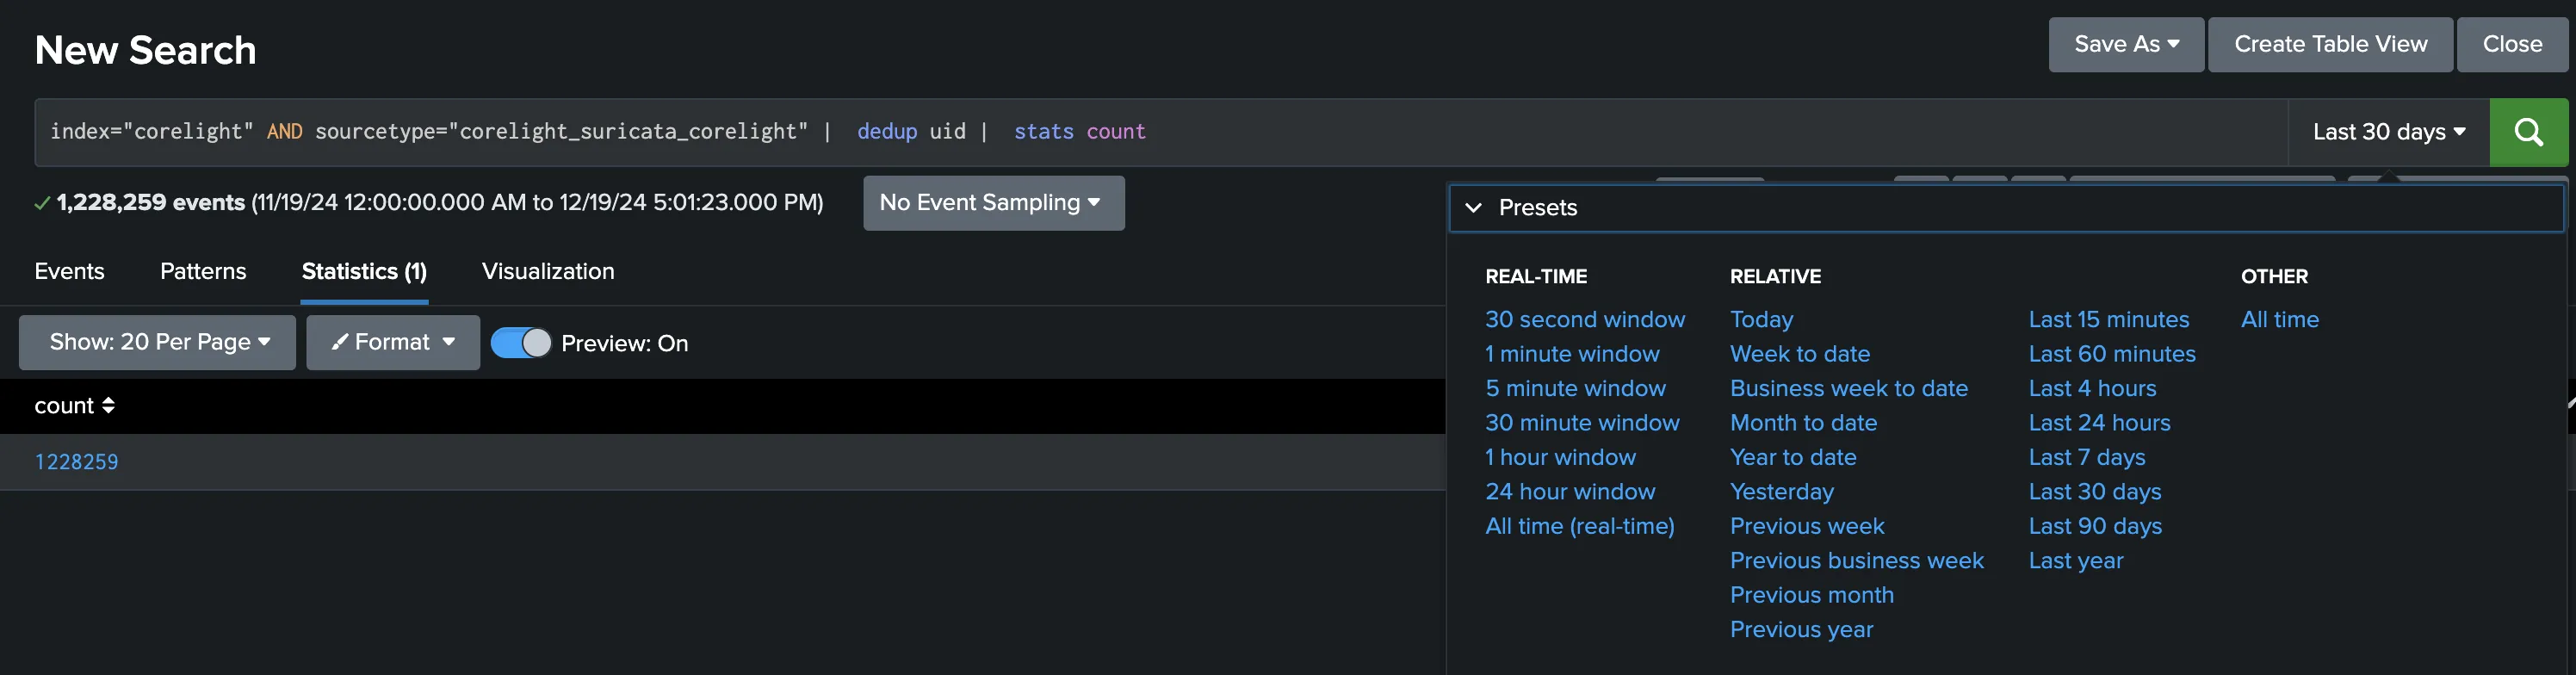Open Show: 20 Per Page dropdown
2576x675 pixels.
coord(157,342)
